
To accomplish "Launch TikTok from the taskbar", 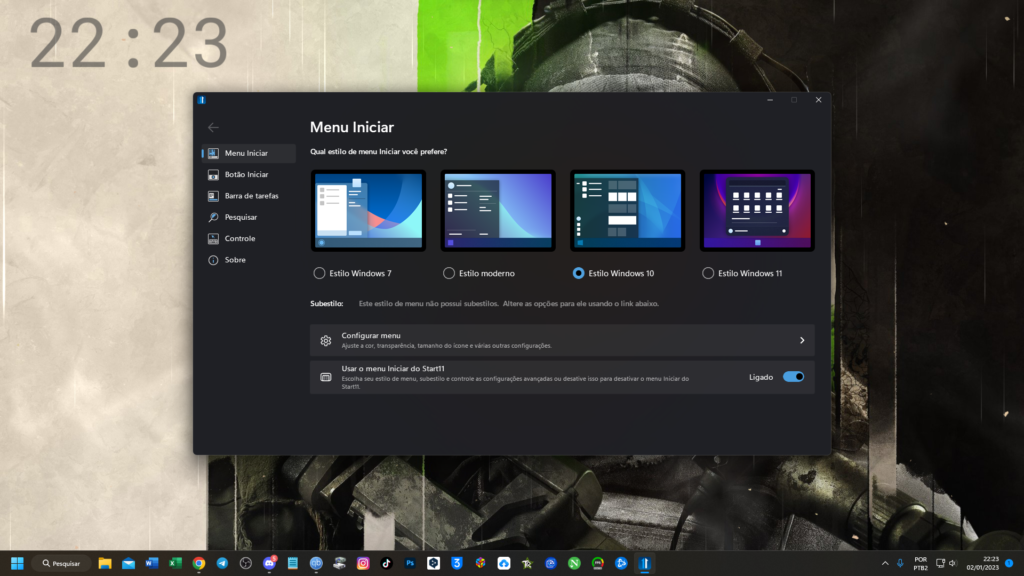I will [x=386, y=563].
